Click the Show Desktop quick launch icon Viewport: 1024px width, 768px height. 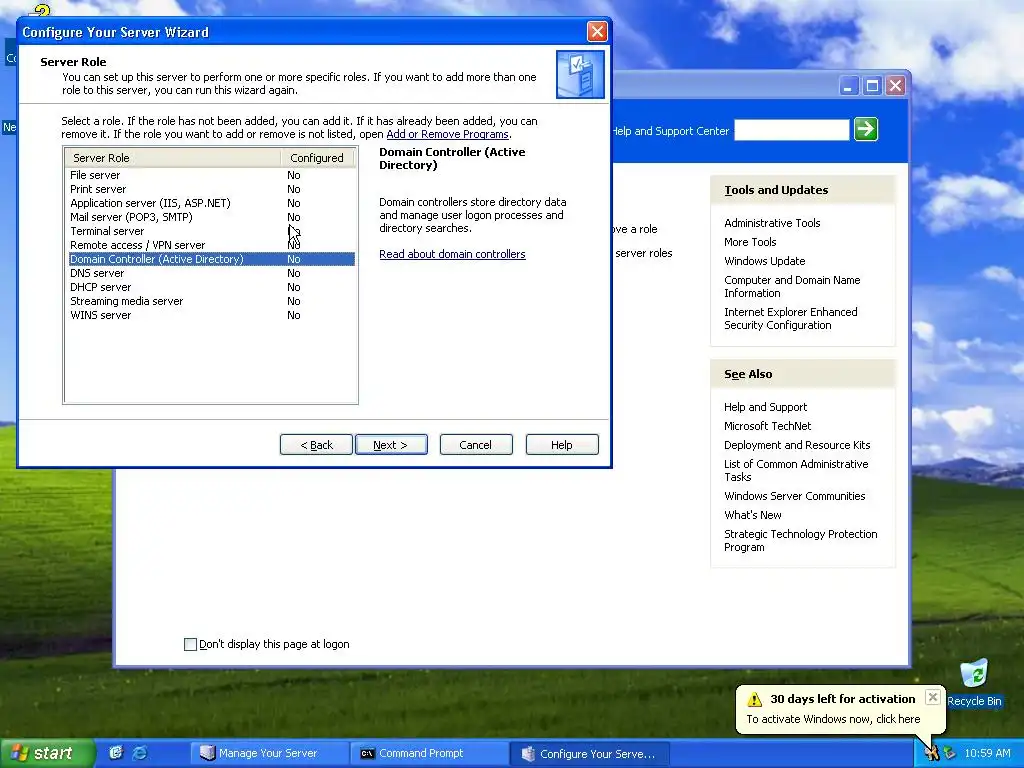click(x=116, y=753)
